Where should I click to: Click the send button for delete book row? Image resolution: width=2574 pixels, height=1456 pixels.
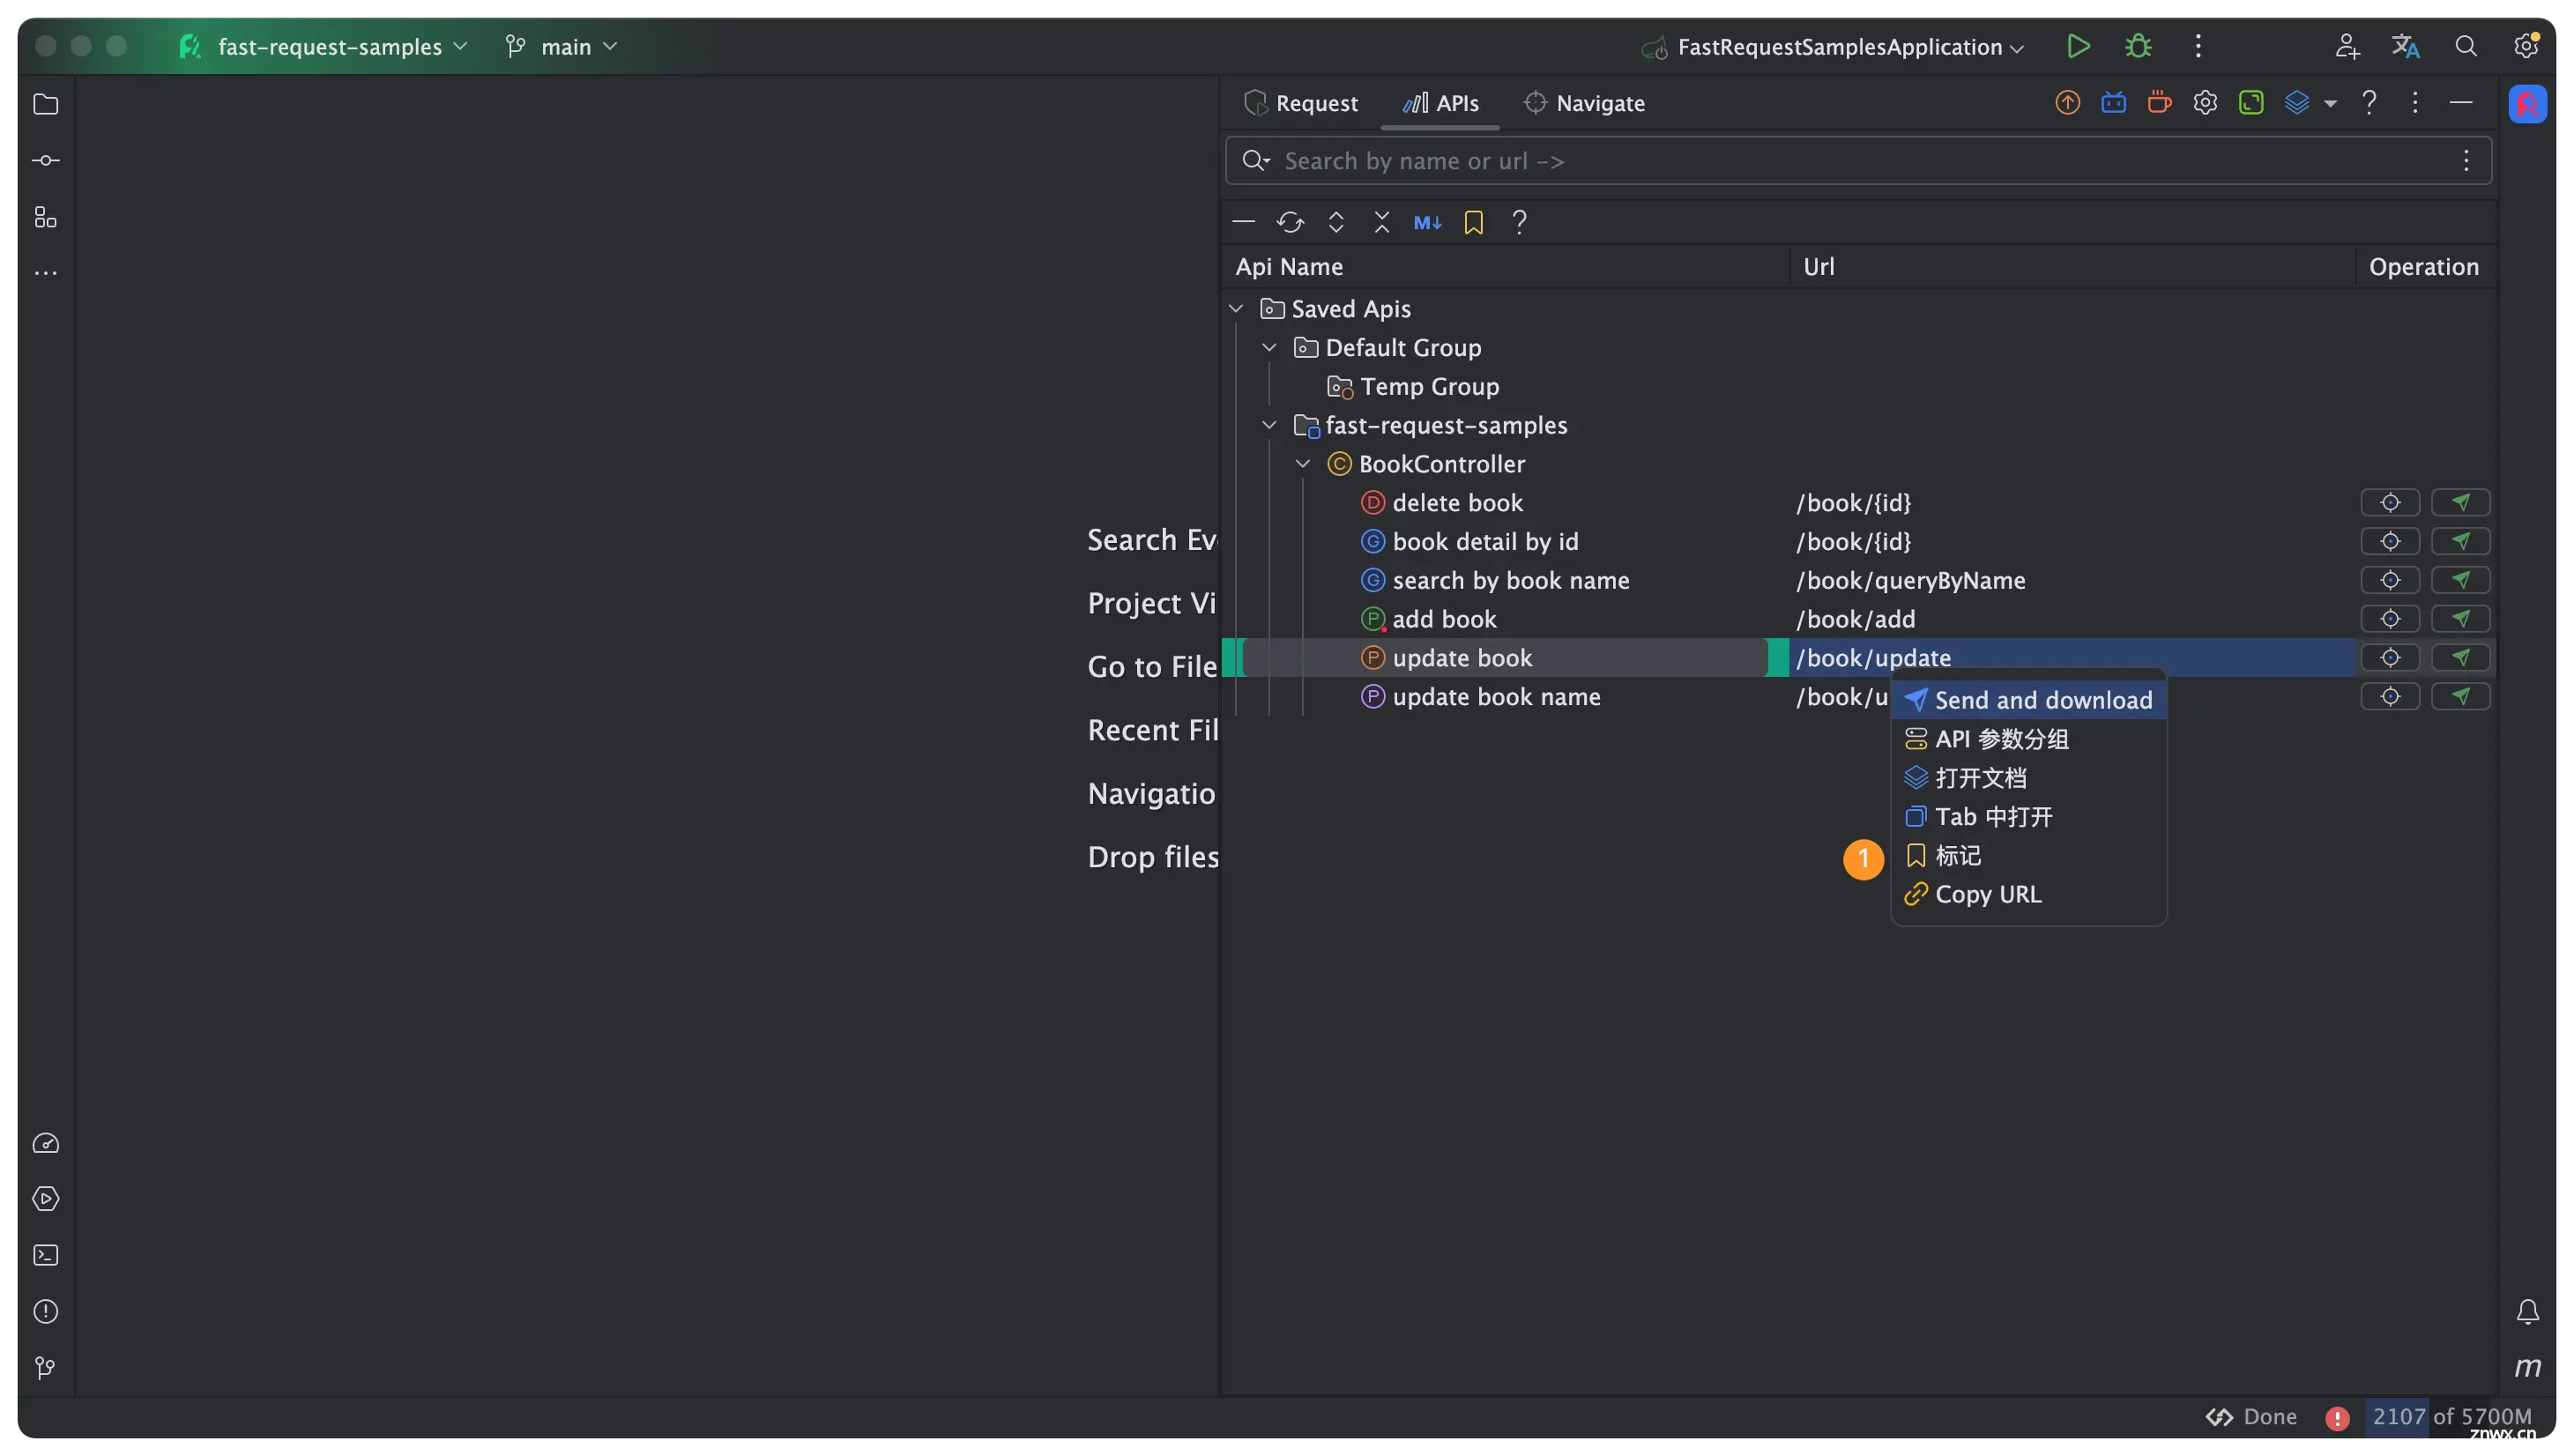tap(2460, 503)
